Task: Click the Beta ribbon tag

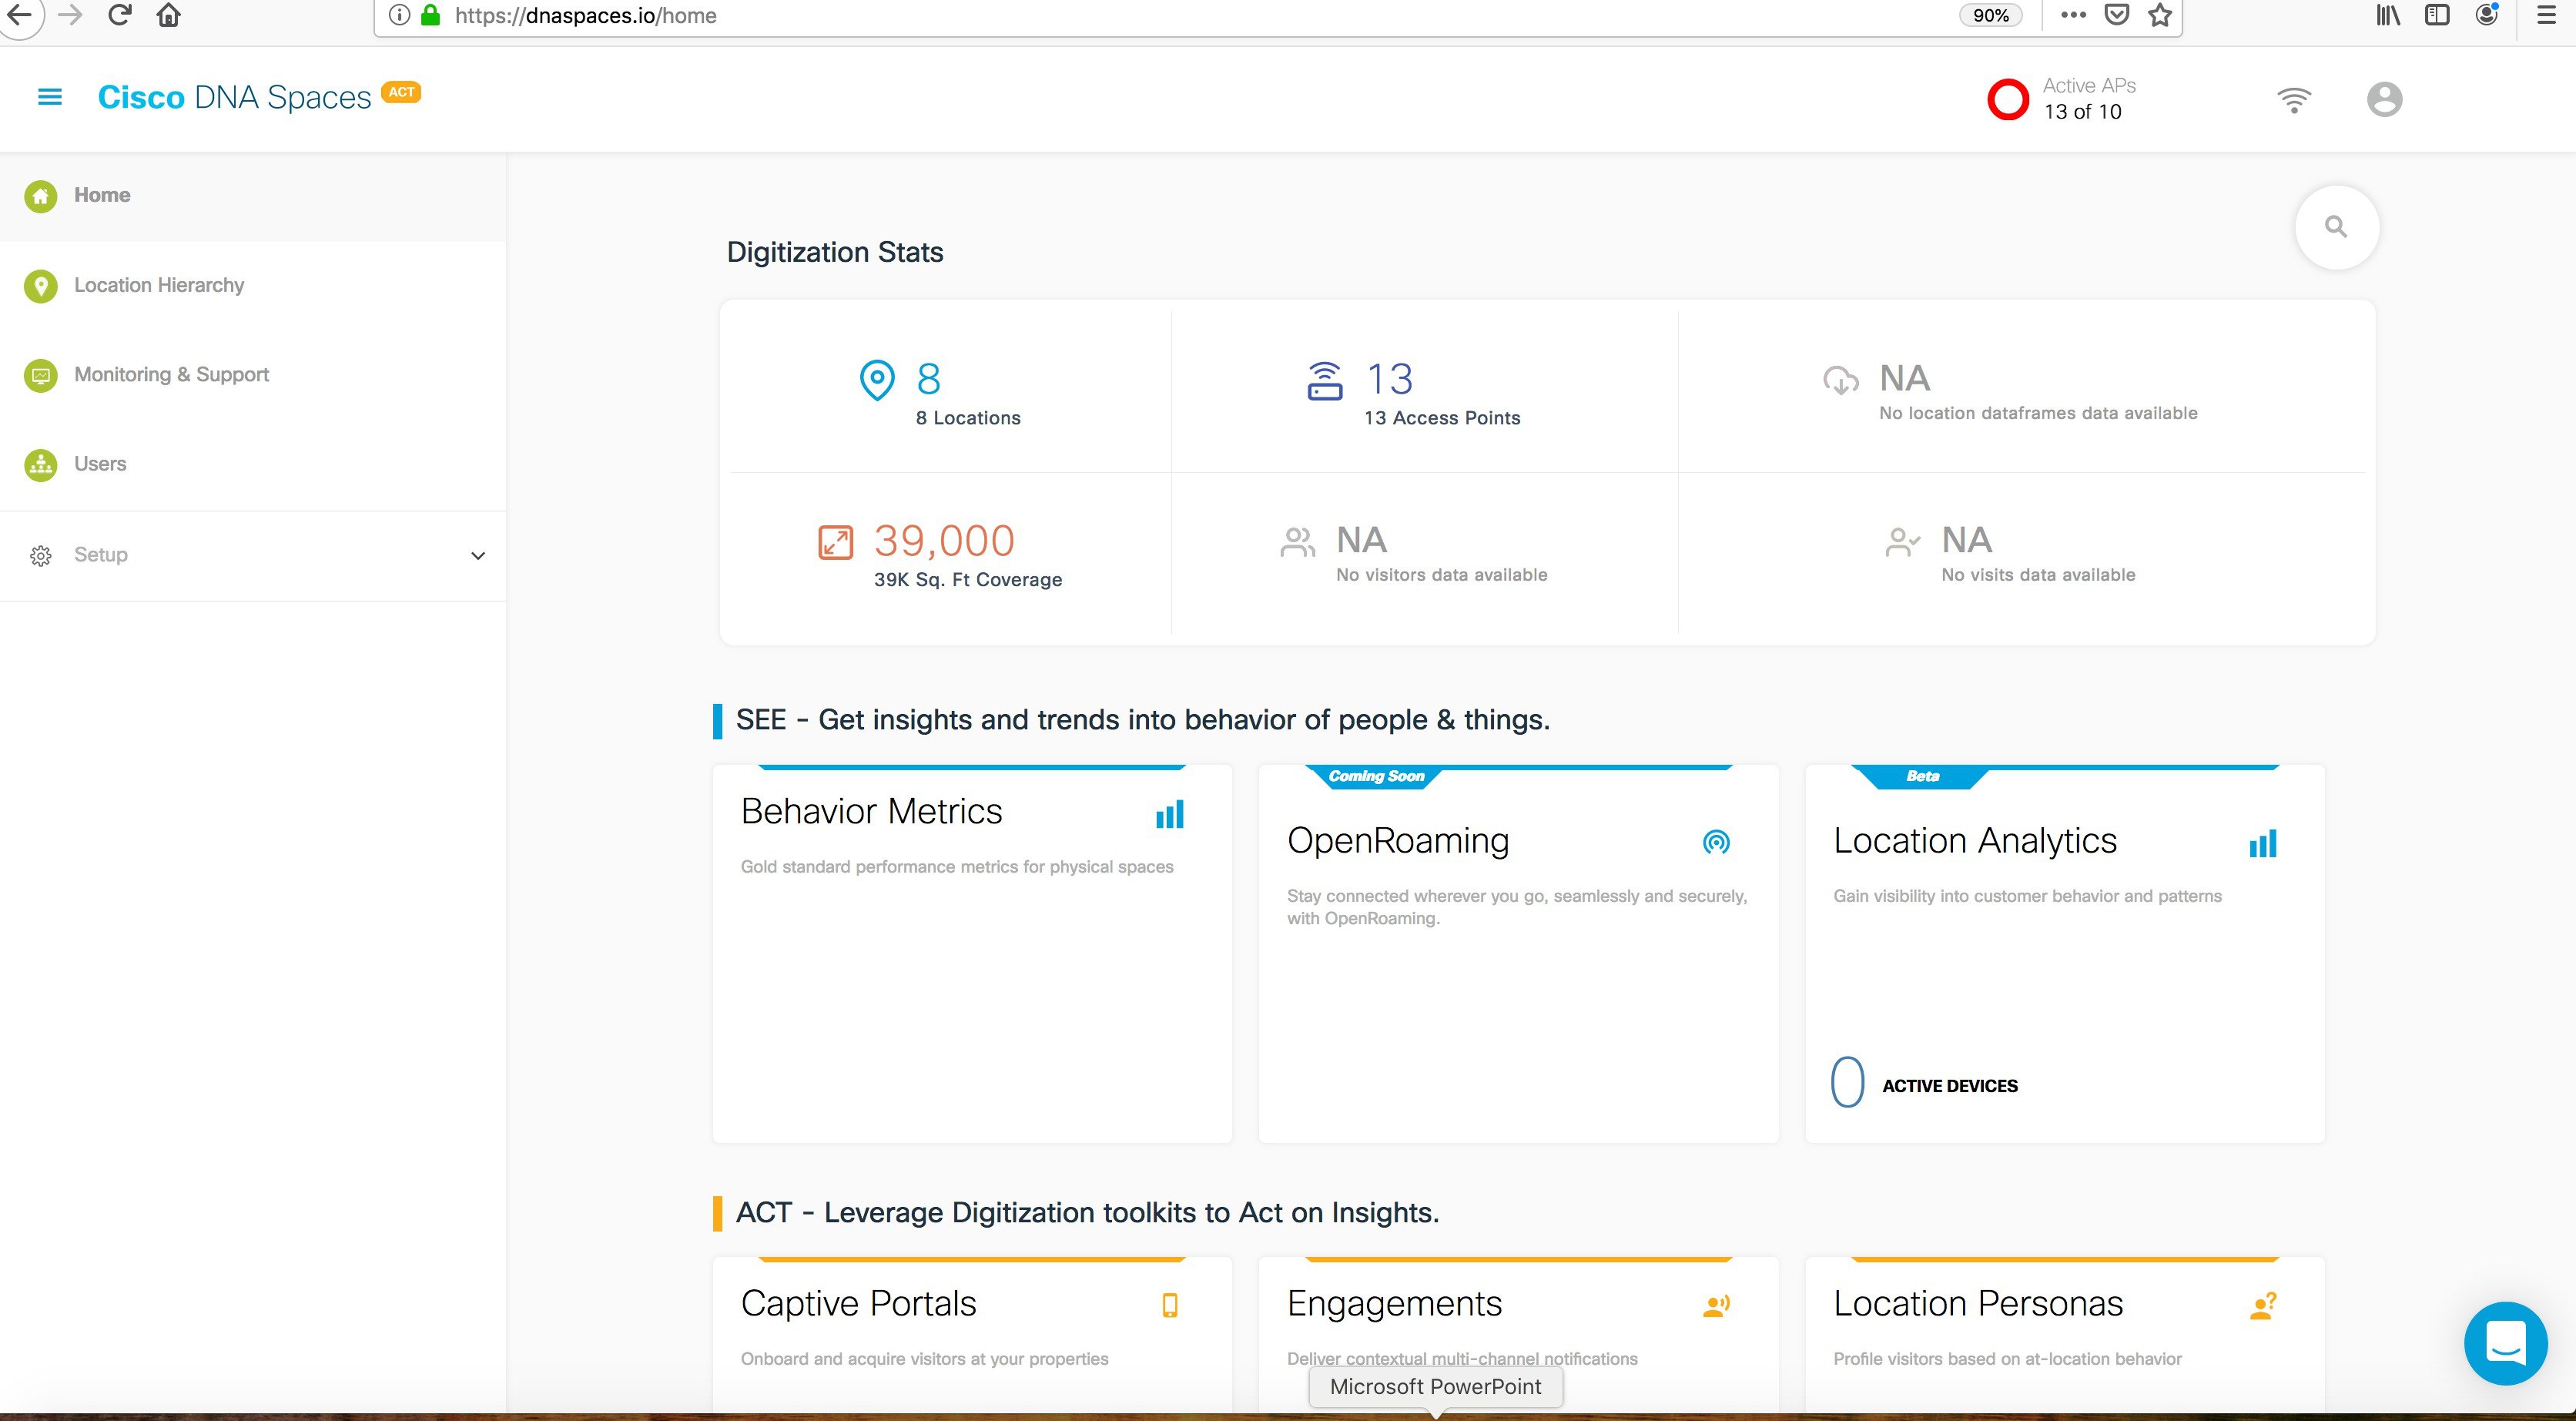Action: [x=1922, y=777]
